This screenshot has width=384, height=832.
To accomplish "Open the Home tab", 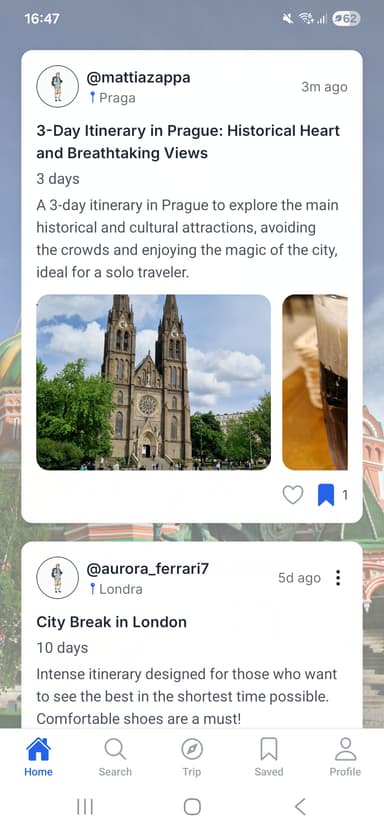I will coord(38,757).
